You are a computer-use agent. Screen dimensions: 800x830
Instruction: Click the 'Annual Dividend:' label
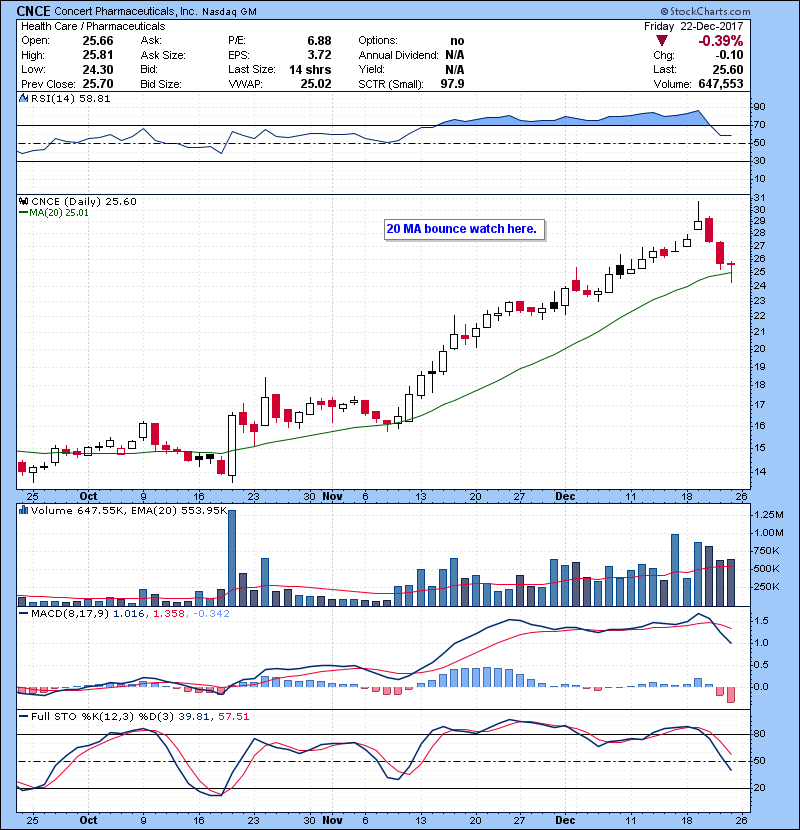pyautogui.click(x=399, y=55)
